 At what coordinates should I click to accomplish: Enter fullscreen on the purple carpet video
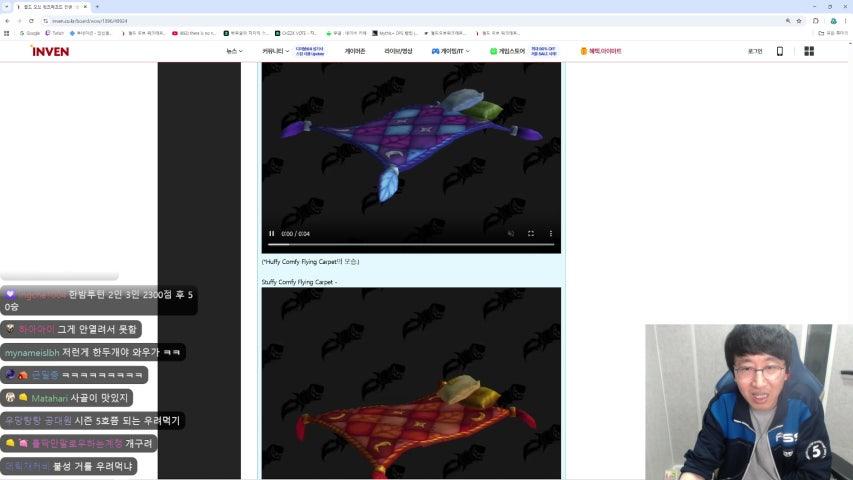click(531, 233)
